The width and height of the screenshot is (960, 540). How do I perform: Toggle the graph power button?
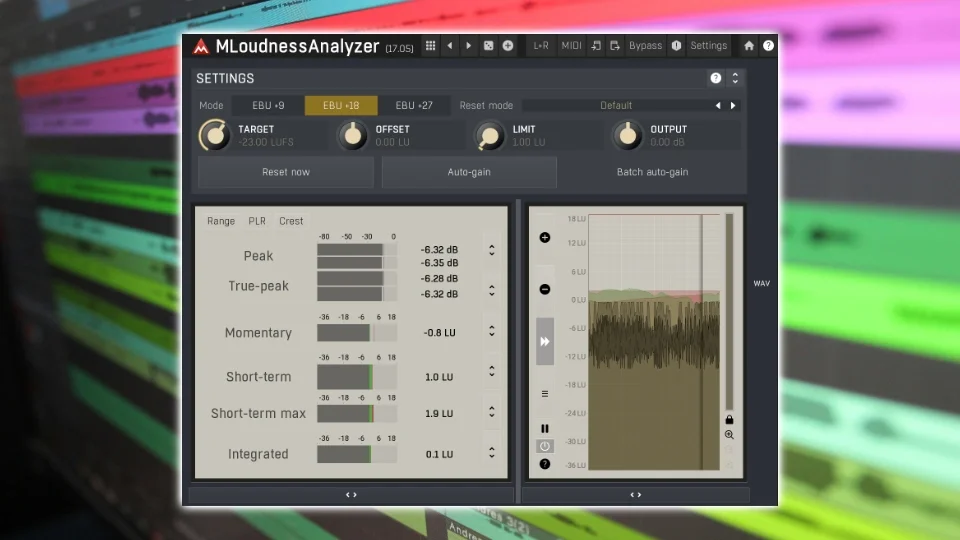(545, 446)
